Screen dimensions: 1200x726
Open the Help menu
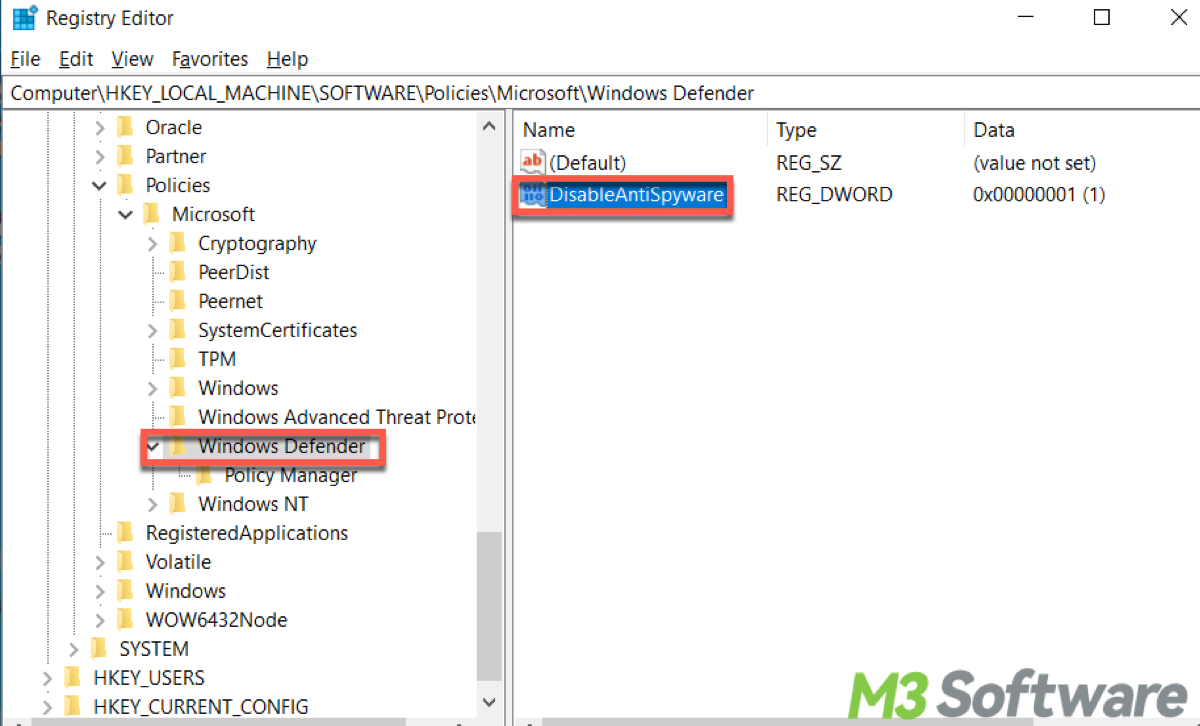point(287,59)
